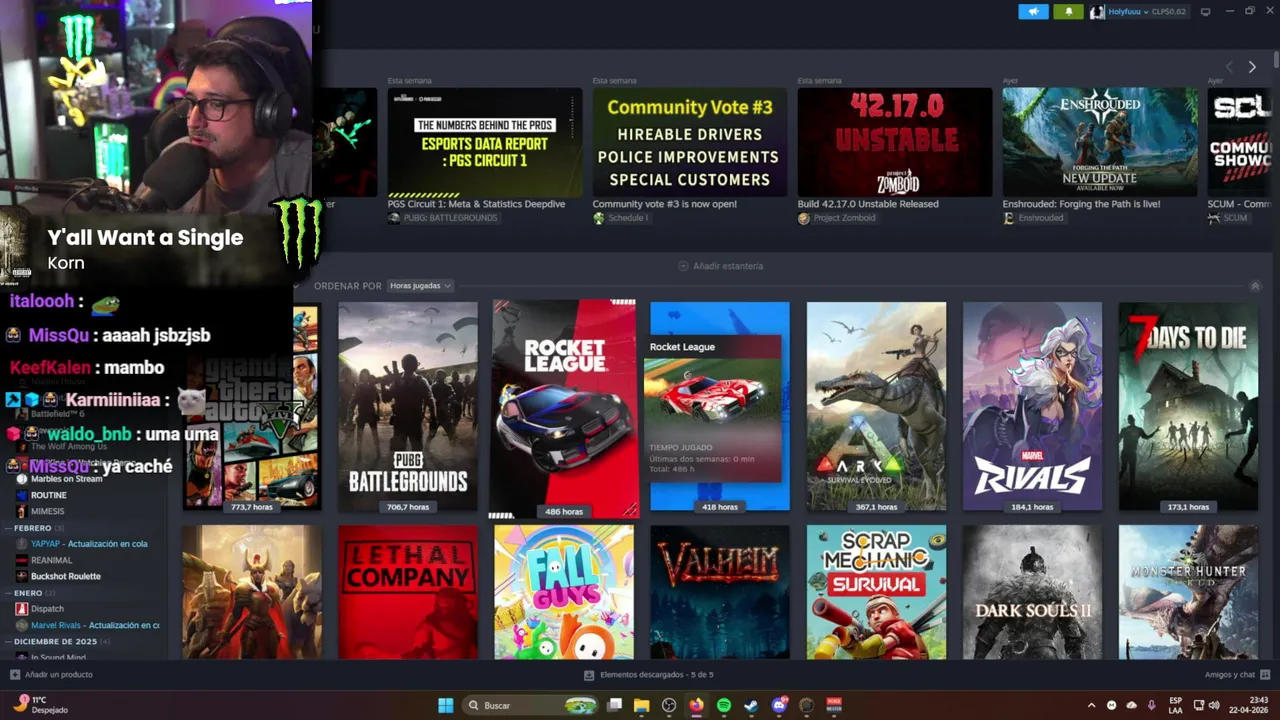The image size is (1280, 720).
Task: Click the 11°C Despejado weather widget
Action: pos(40,705)
